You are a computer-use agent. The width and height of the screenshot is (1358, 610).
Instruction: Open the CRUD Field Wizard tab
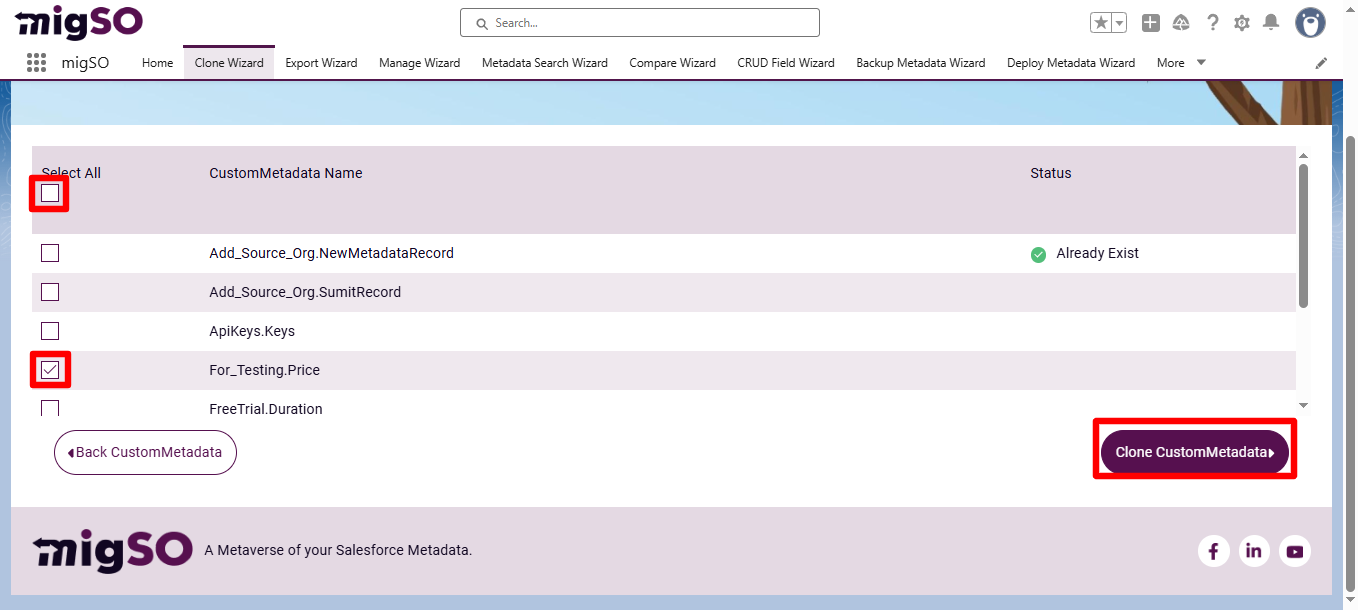786,63
